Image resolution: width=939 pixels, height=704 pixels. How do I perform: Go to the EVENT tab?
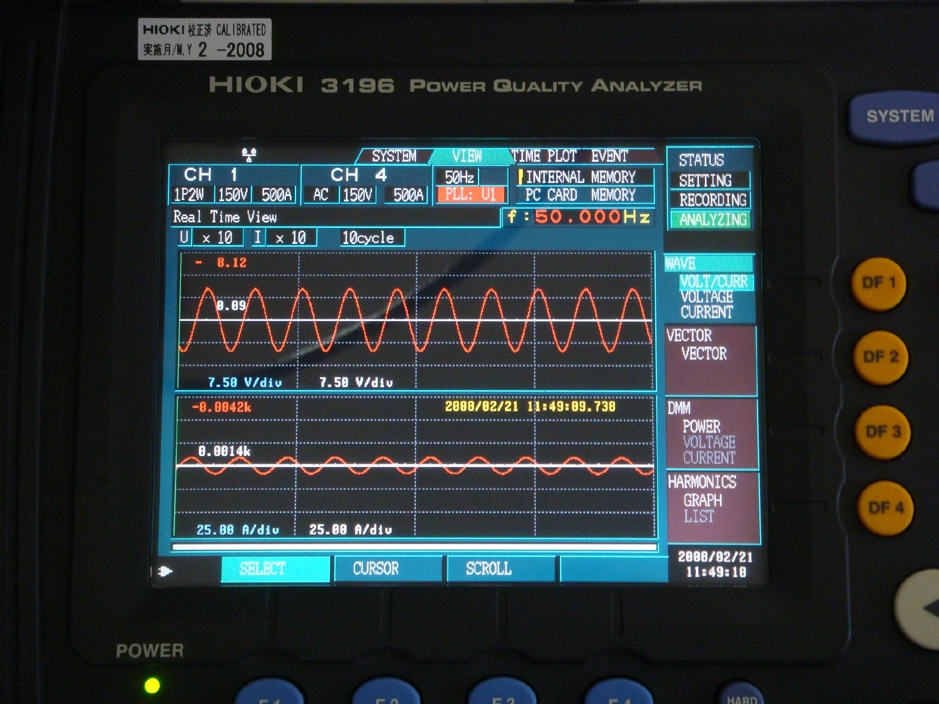pyautogui.click(x=610, y=156)
